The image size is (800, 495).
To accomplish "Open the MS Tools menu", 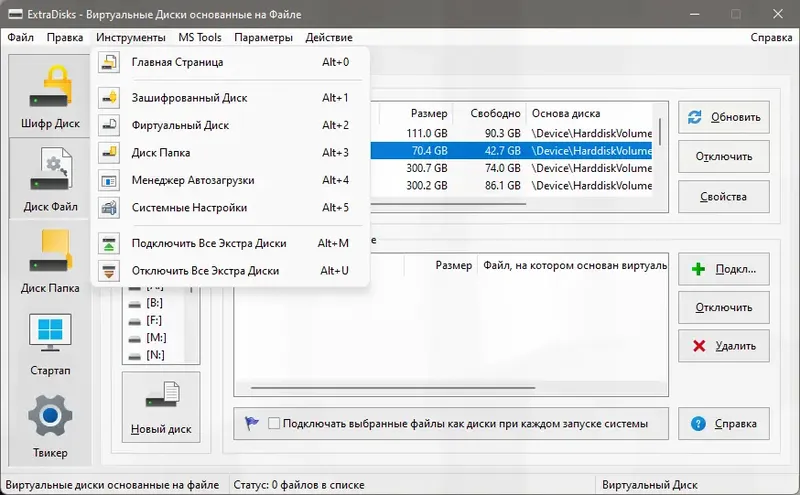I will coord(200,37).
